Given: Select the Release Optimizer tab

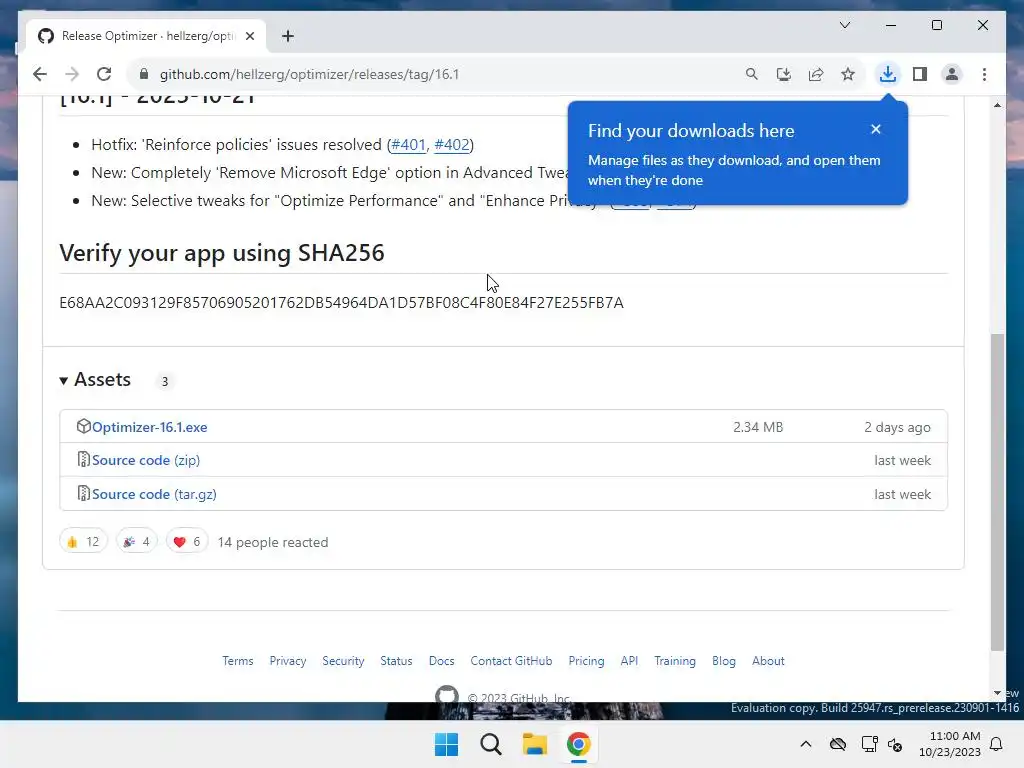Looking at the screenshot, I should click(147, 37).
